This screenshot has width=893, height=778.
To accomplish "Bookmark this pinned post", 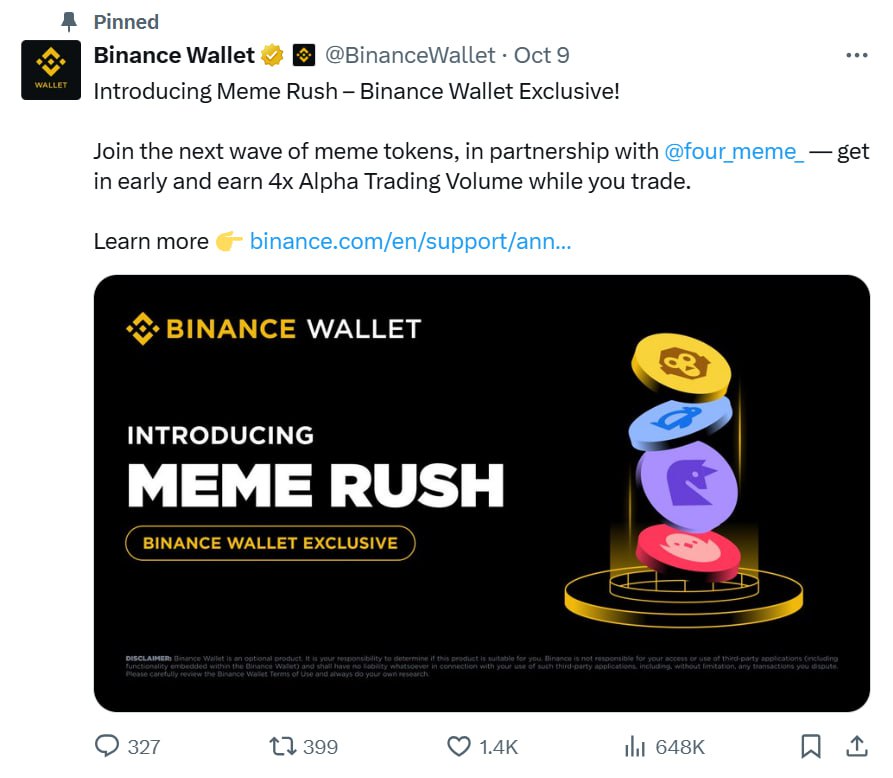I will [811, 746].
